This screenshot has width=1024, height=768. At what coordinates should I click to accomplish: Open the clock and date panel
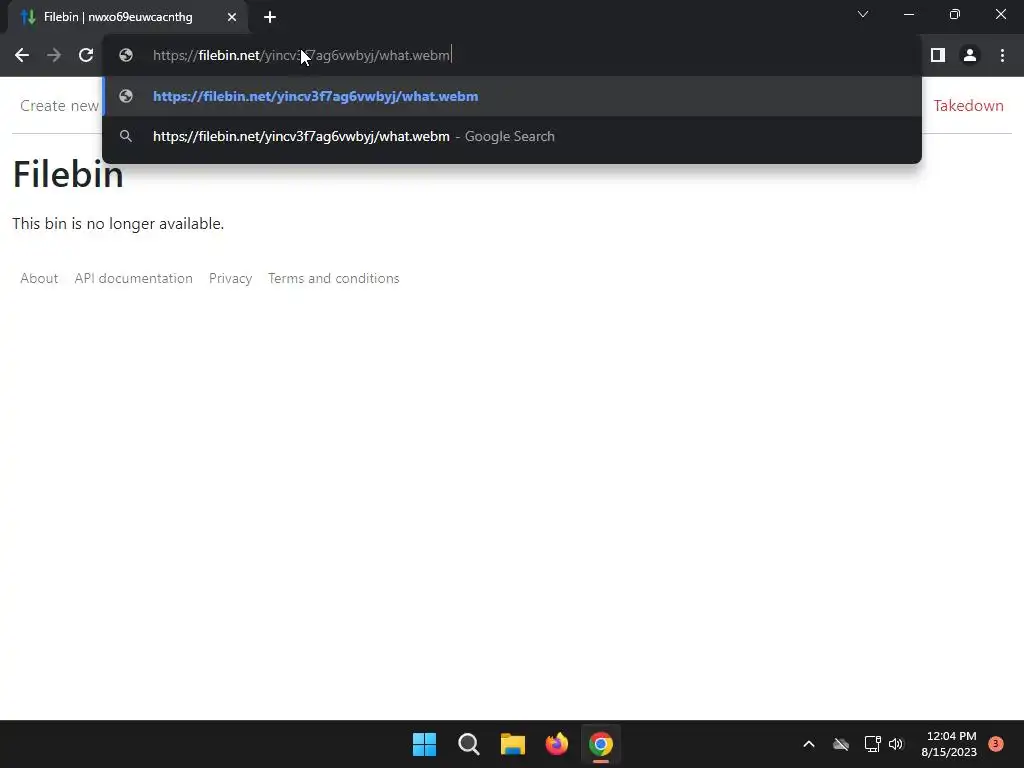[949, 744]
